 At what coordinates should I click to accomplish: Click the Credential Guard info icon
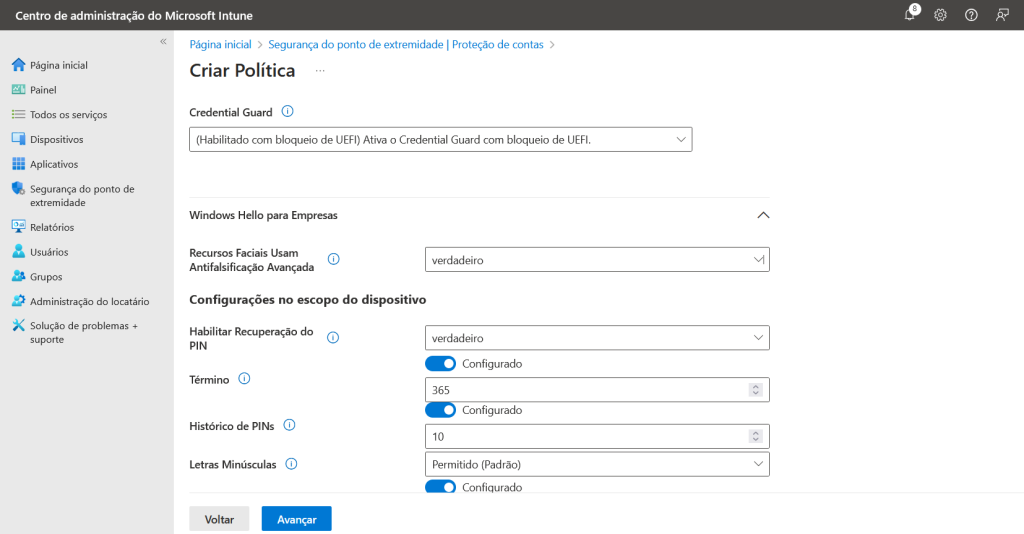(287, 112)
